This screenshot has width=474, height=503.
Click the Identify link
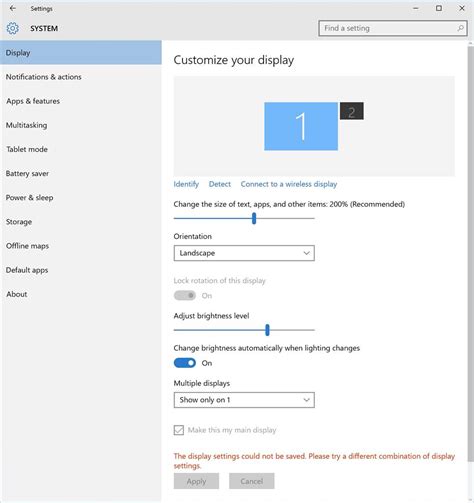tap(186, 184)
